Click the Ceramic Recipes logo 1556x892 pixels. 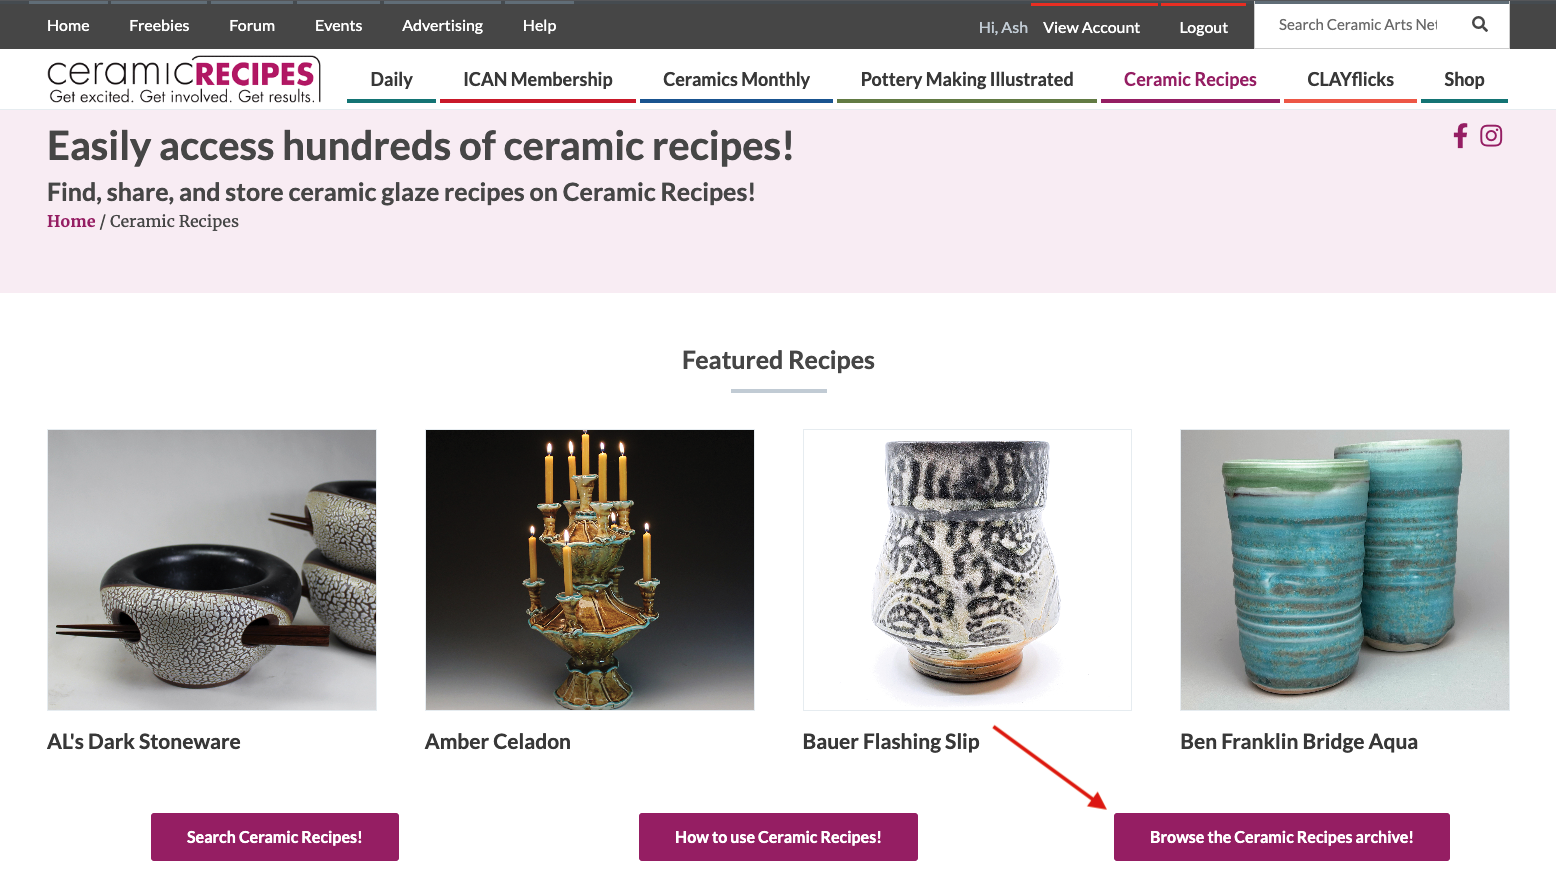pyautogui.click(x=184, y=80)
